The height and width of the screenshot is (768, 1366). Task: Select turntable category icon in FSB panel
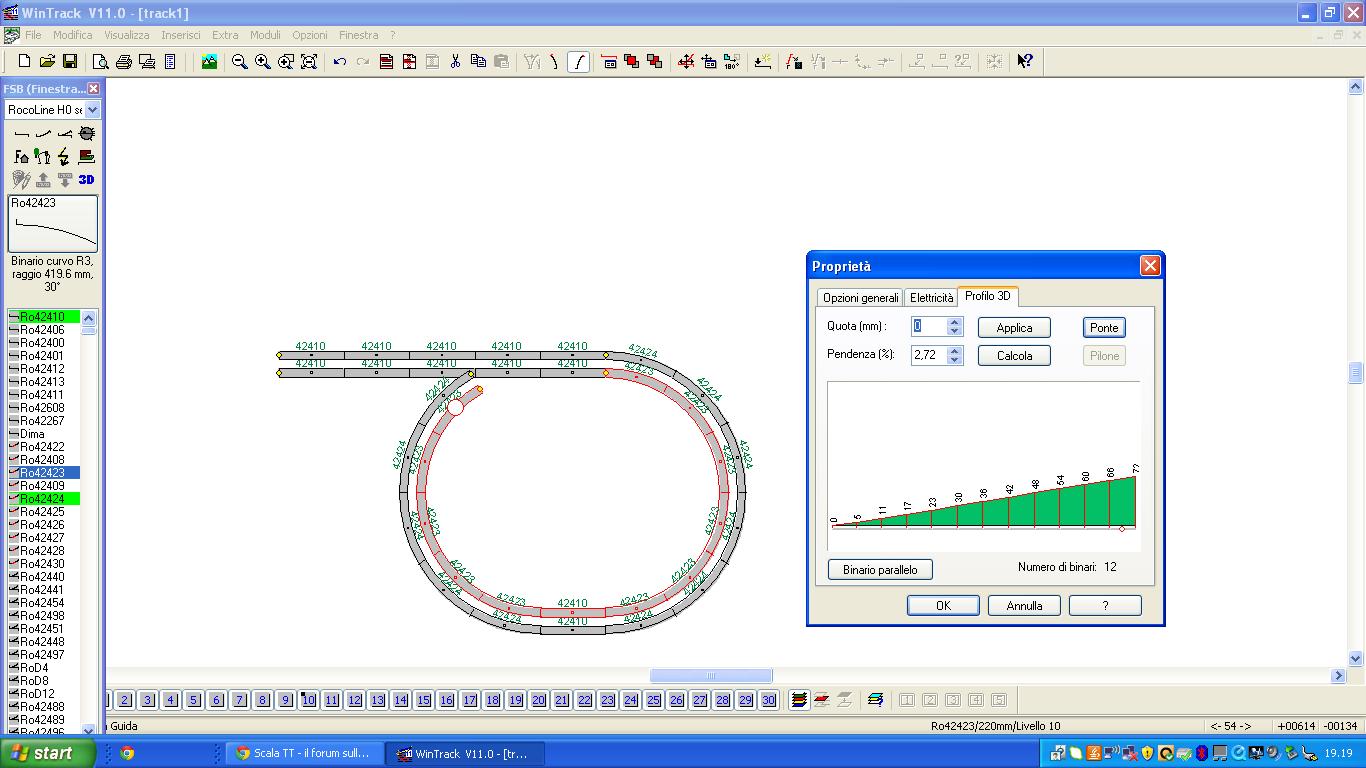[87, 133]
